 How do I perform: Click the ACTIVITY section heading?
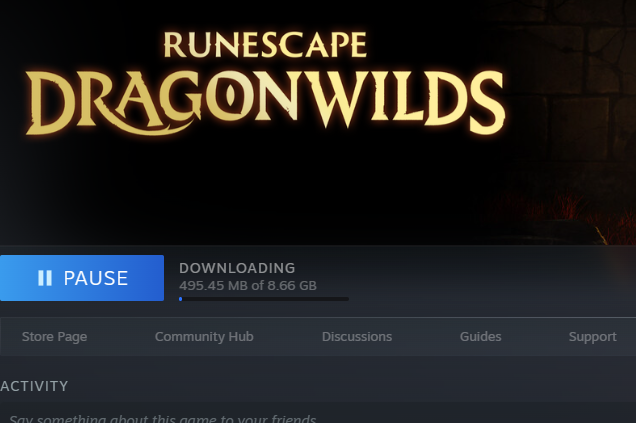(34, 386)
